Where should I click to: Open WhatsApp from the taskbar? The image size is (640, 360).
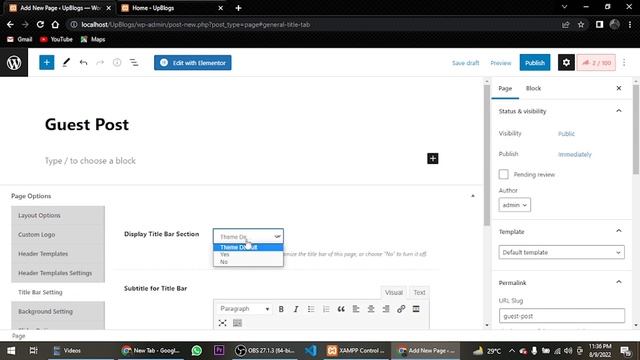pyautogui.click(x=197, y=350)
